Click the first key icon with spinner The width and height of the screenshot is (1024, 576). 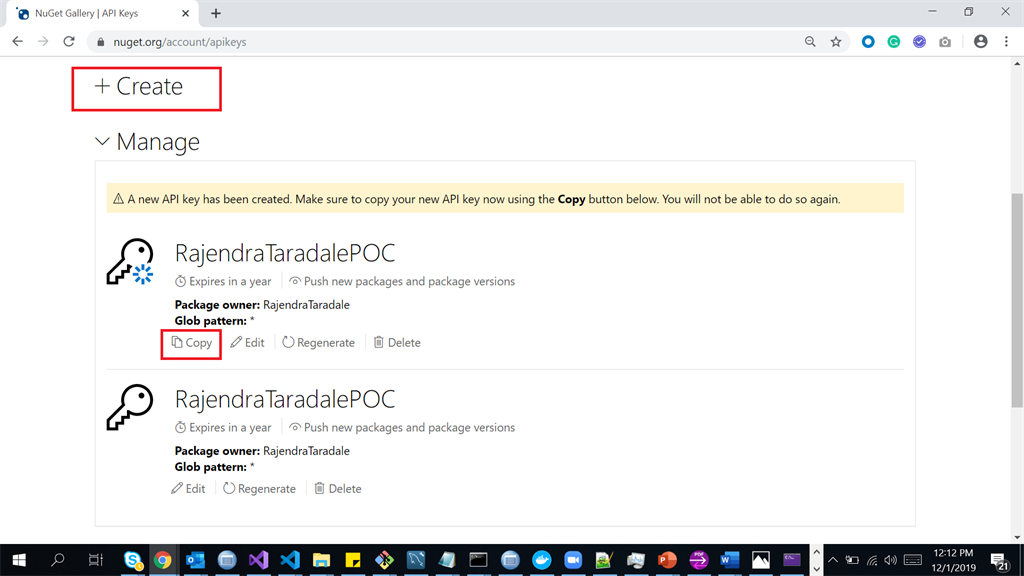tap(131, 261)
